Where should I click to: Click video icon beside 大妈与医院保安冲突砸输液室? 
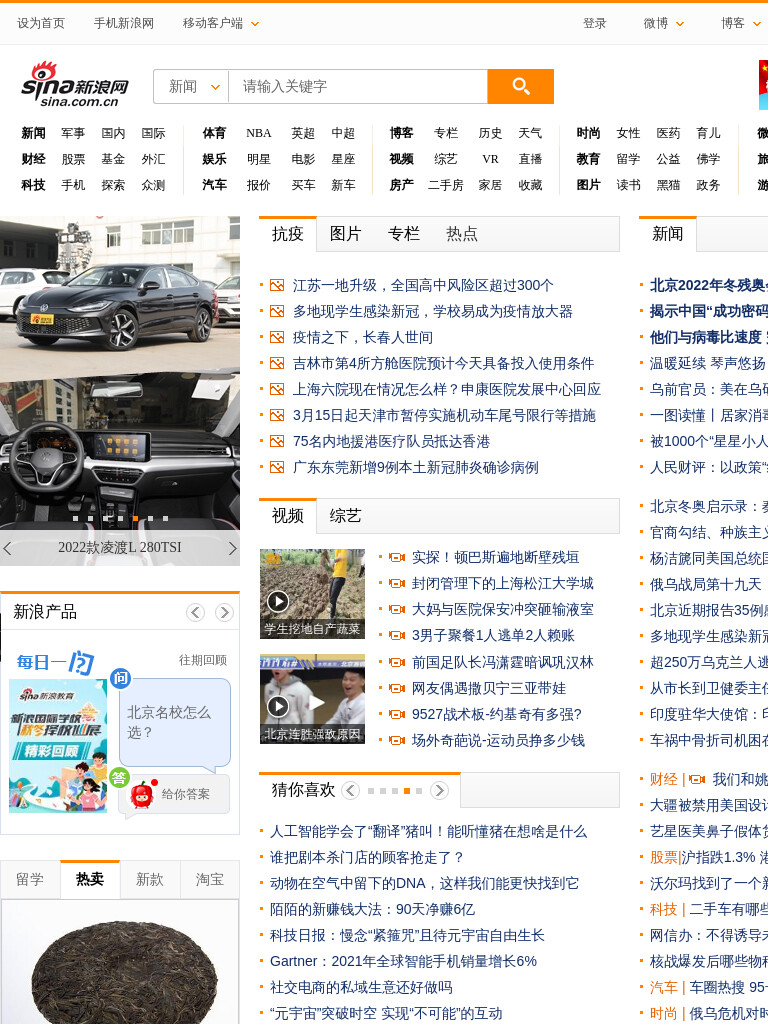pos(396,609)
